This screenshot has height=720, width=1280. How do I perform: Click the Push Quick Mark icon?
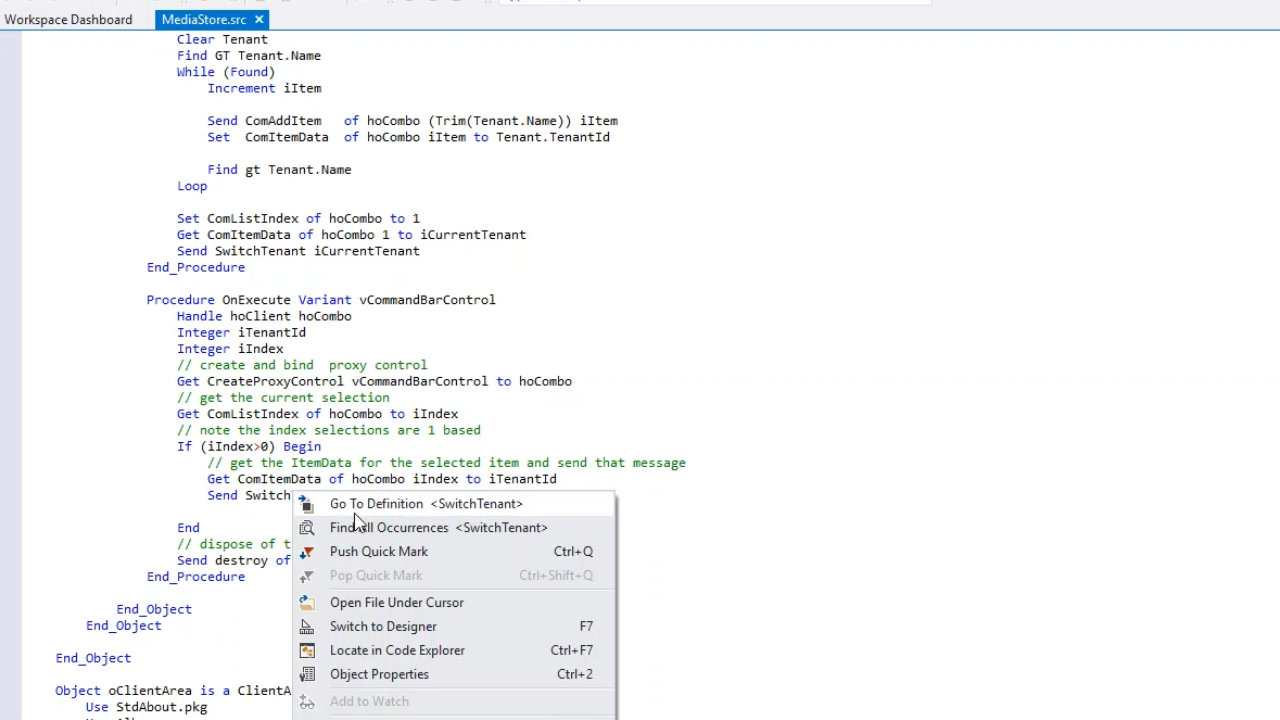(307, 552)
